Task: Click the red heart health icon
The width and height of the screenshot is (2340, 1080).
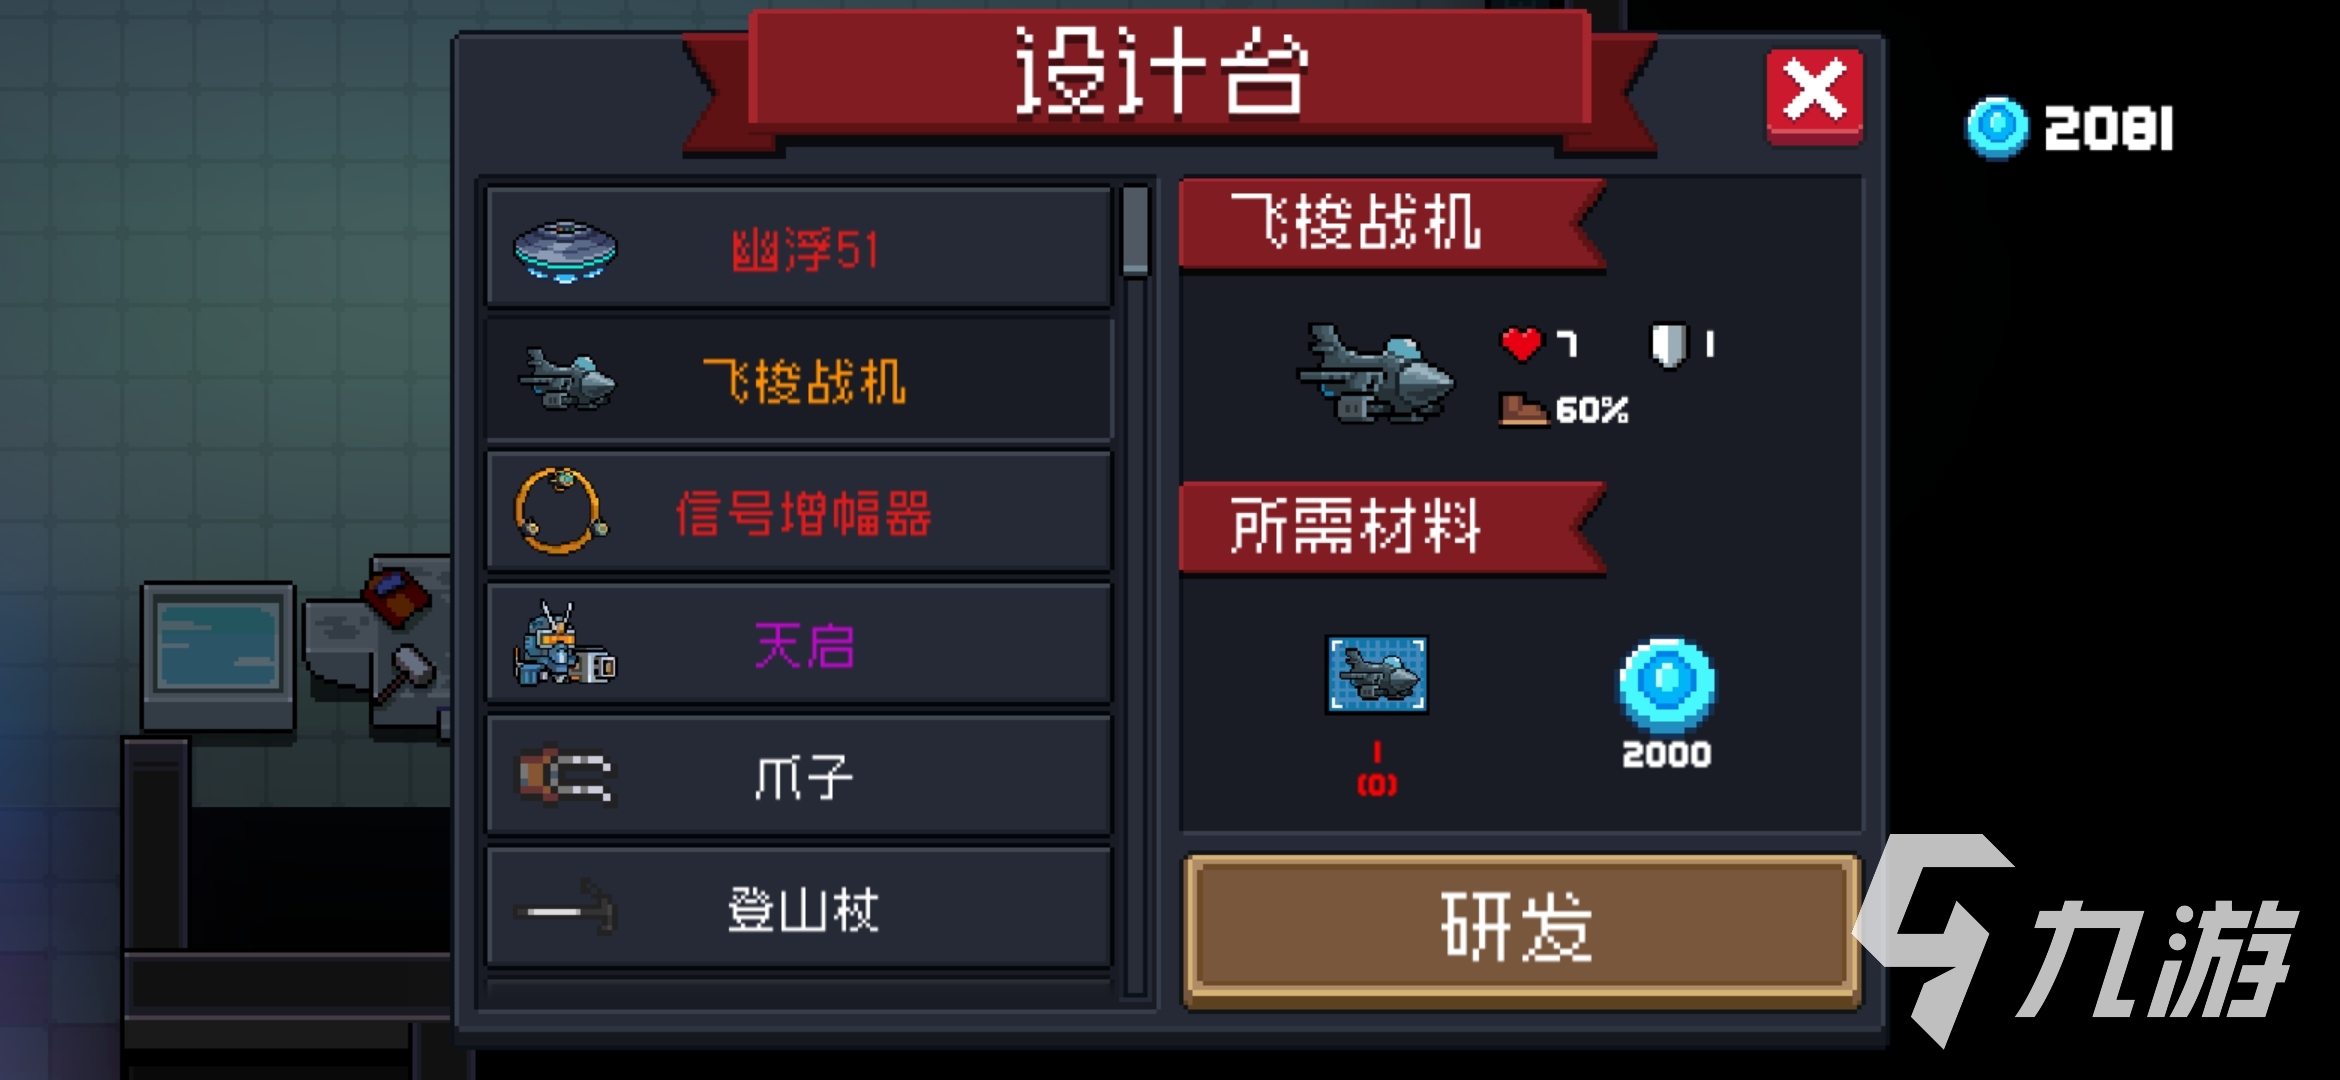Action: 1522,344
